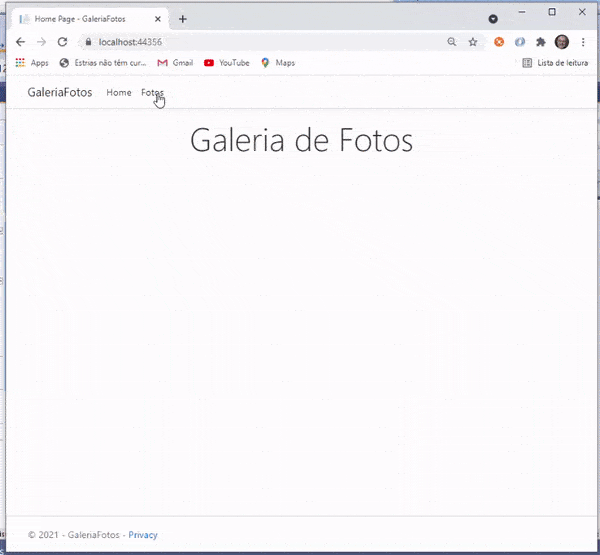Open the user profile avatar
This screenshot has height=555, width=600.
[562, 42]
